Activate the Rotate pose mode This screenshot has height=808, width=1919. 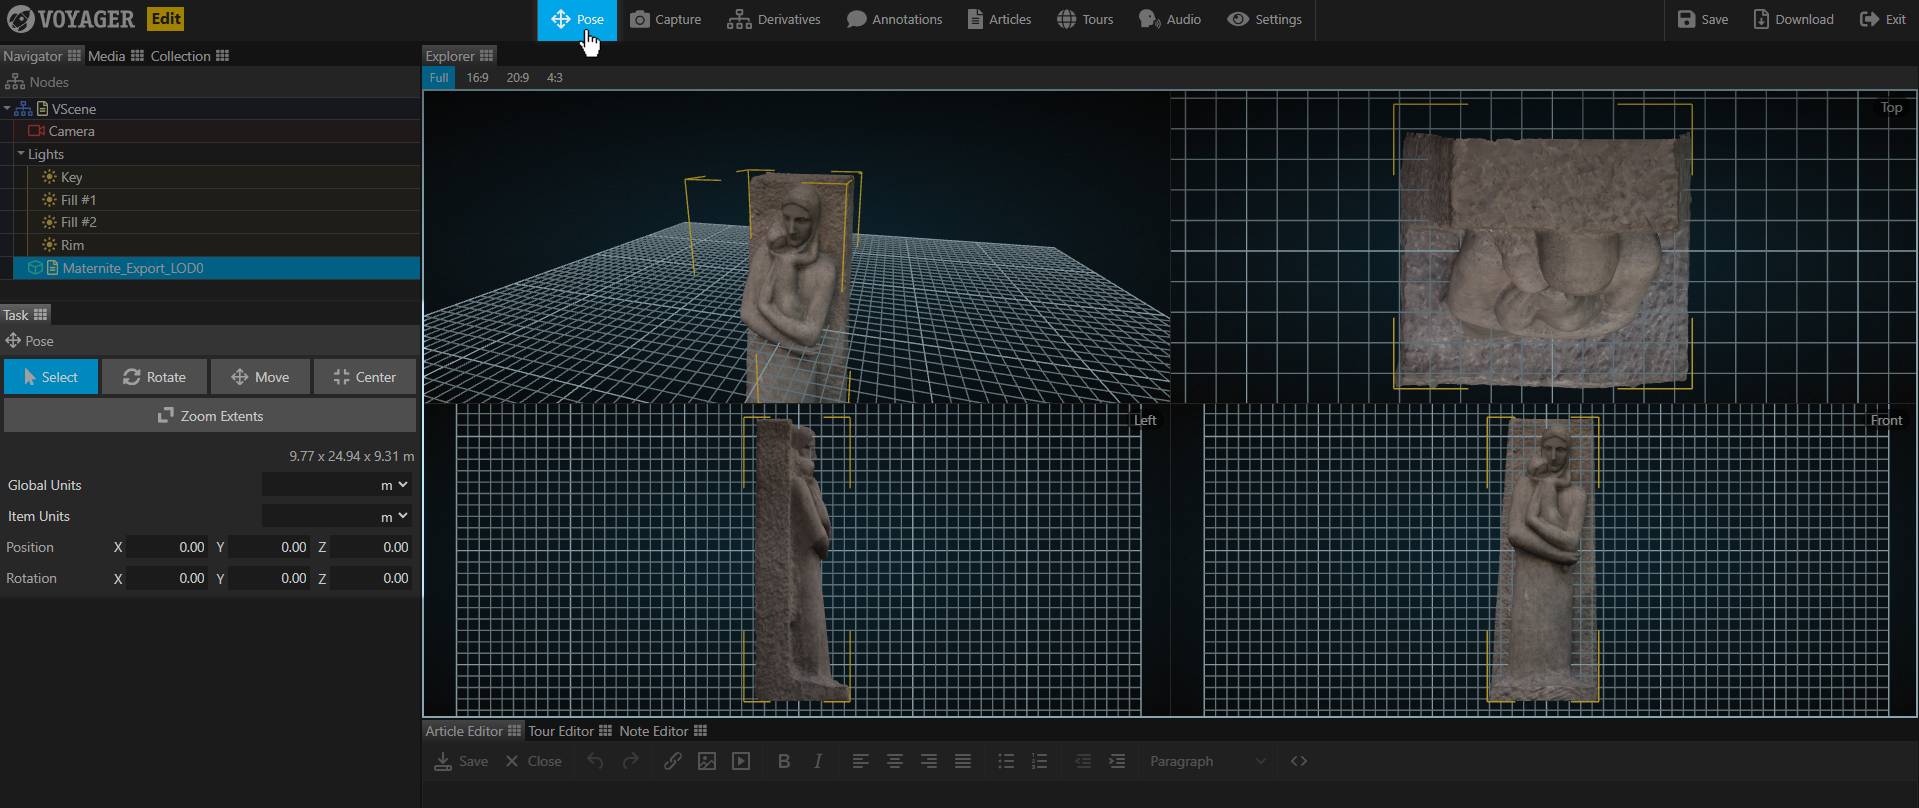[x=154, y=377]
